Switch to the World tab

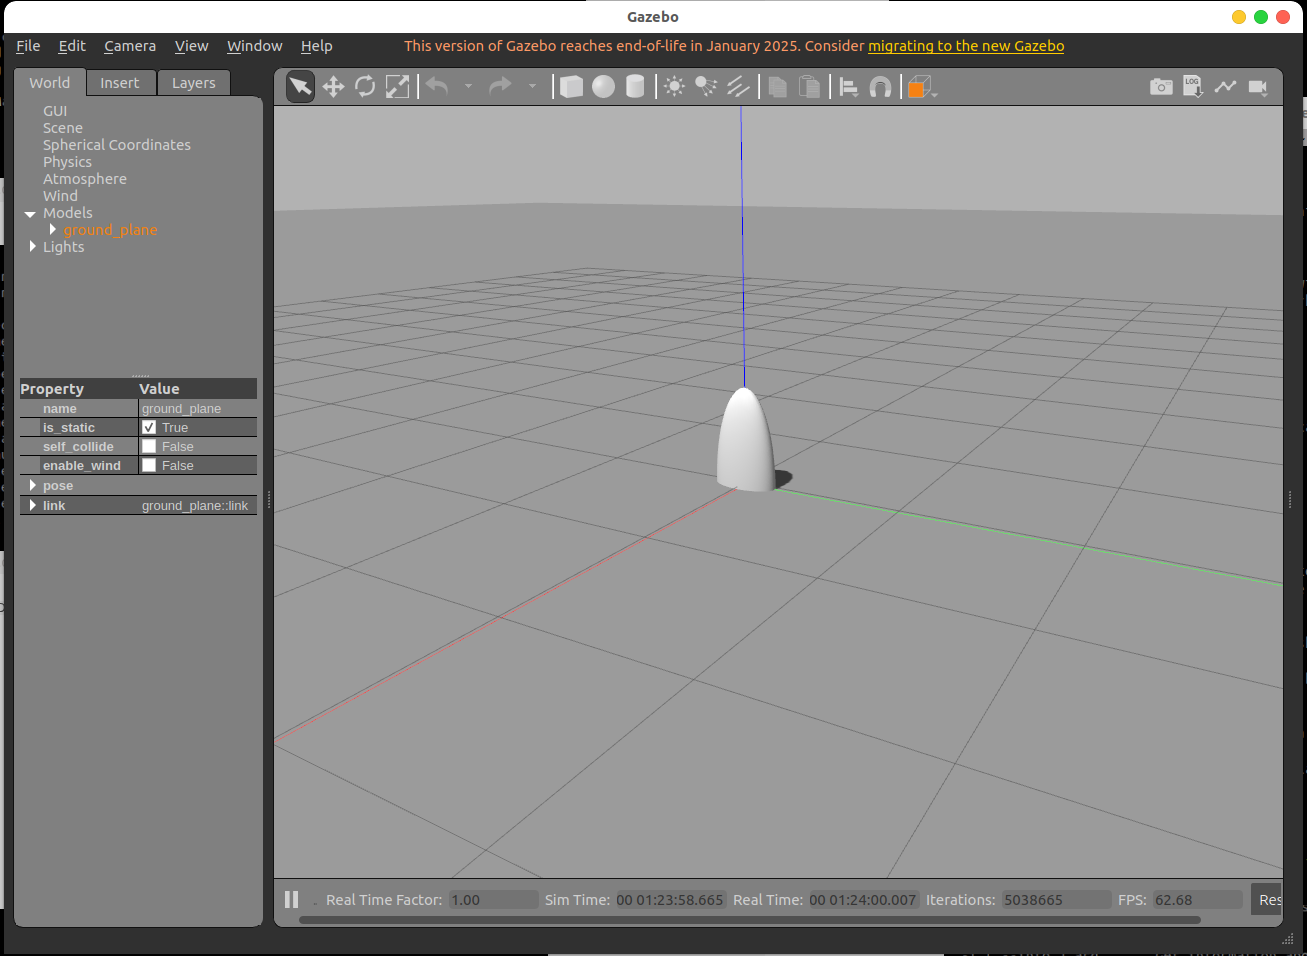[x=50, y=83]
